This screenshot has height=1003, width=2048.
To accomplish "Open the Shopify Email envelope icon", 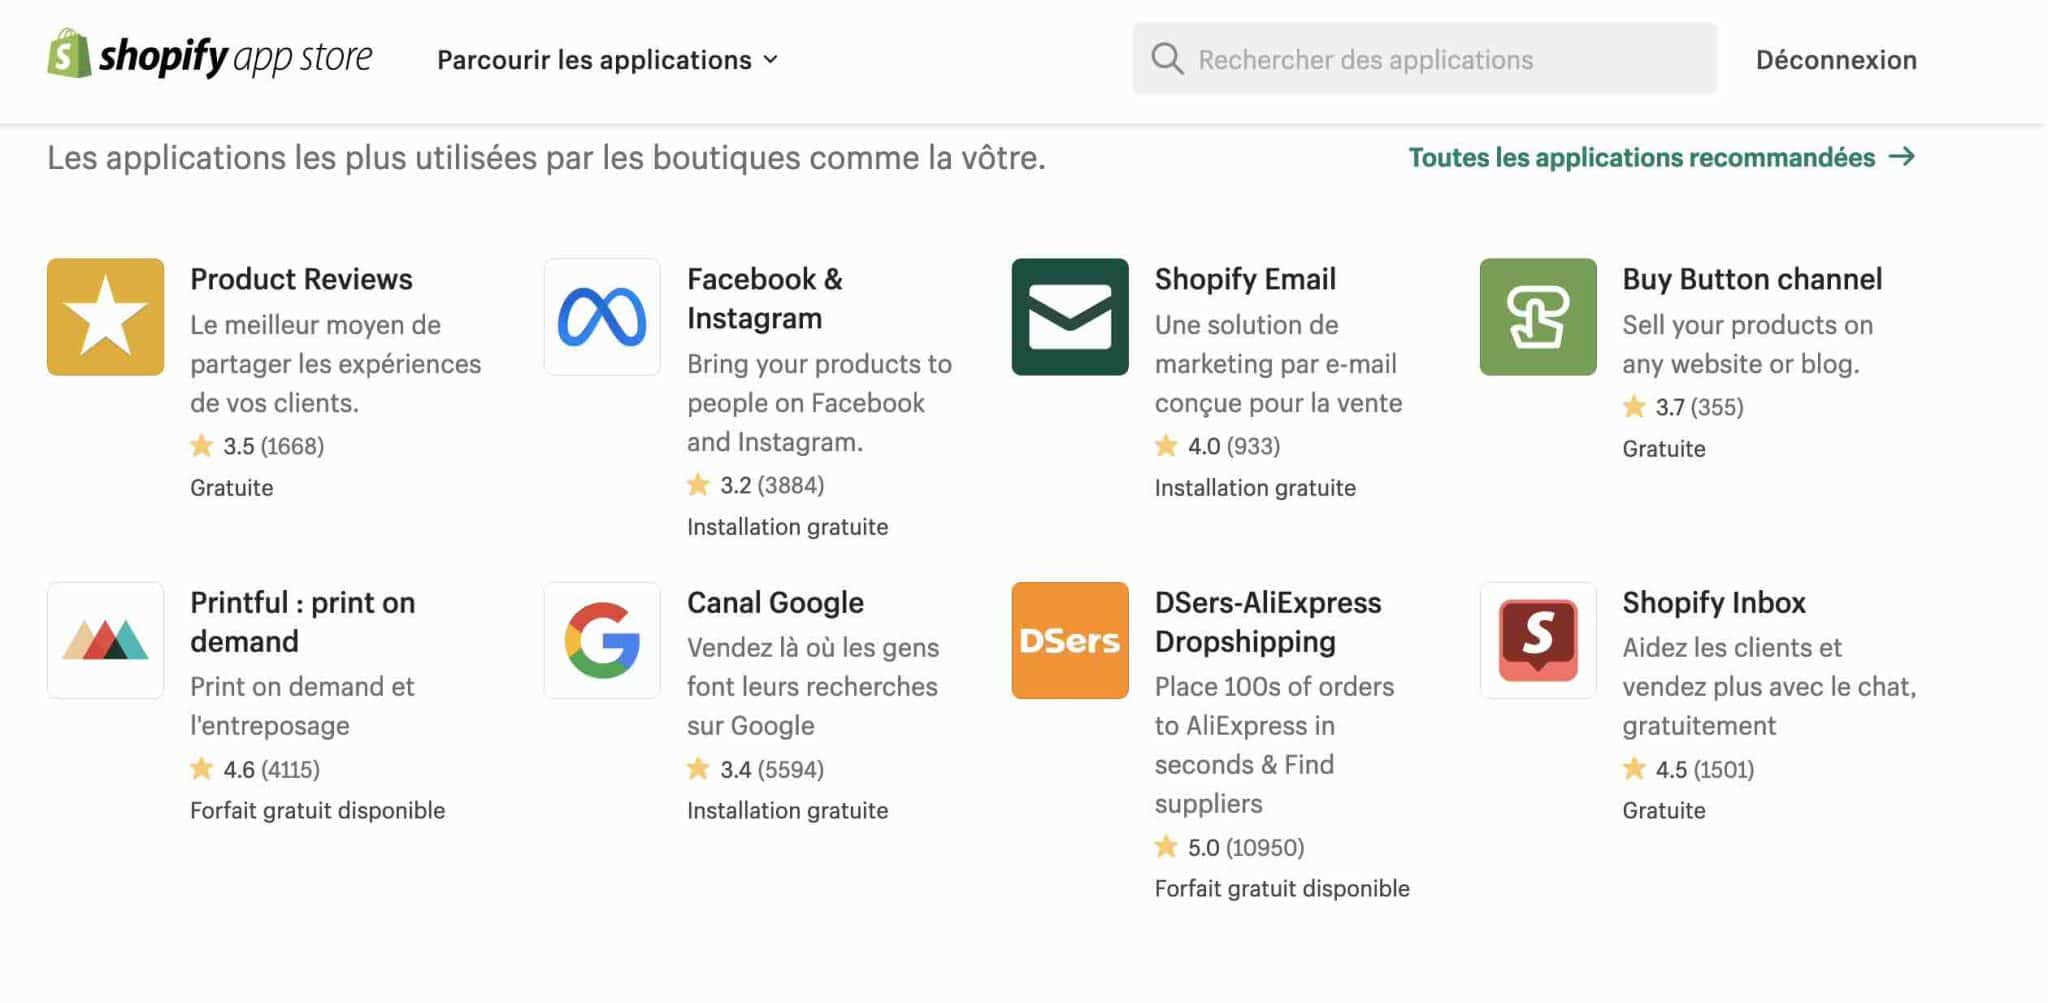I will pos(1070,317).
